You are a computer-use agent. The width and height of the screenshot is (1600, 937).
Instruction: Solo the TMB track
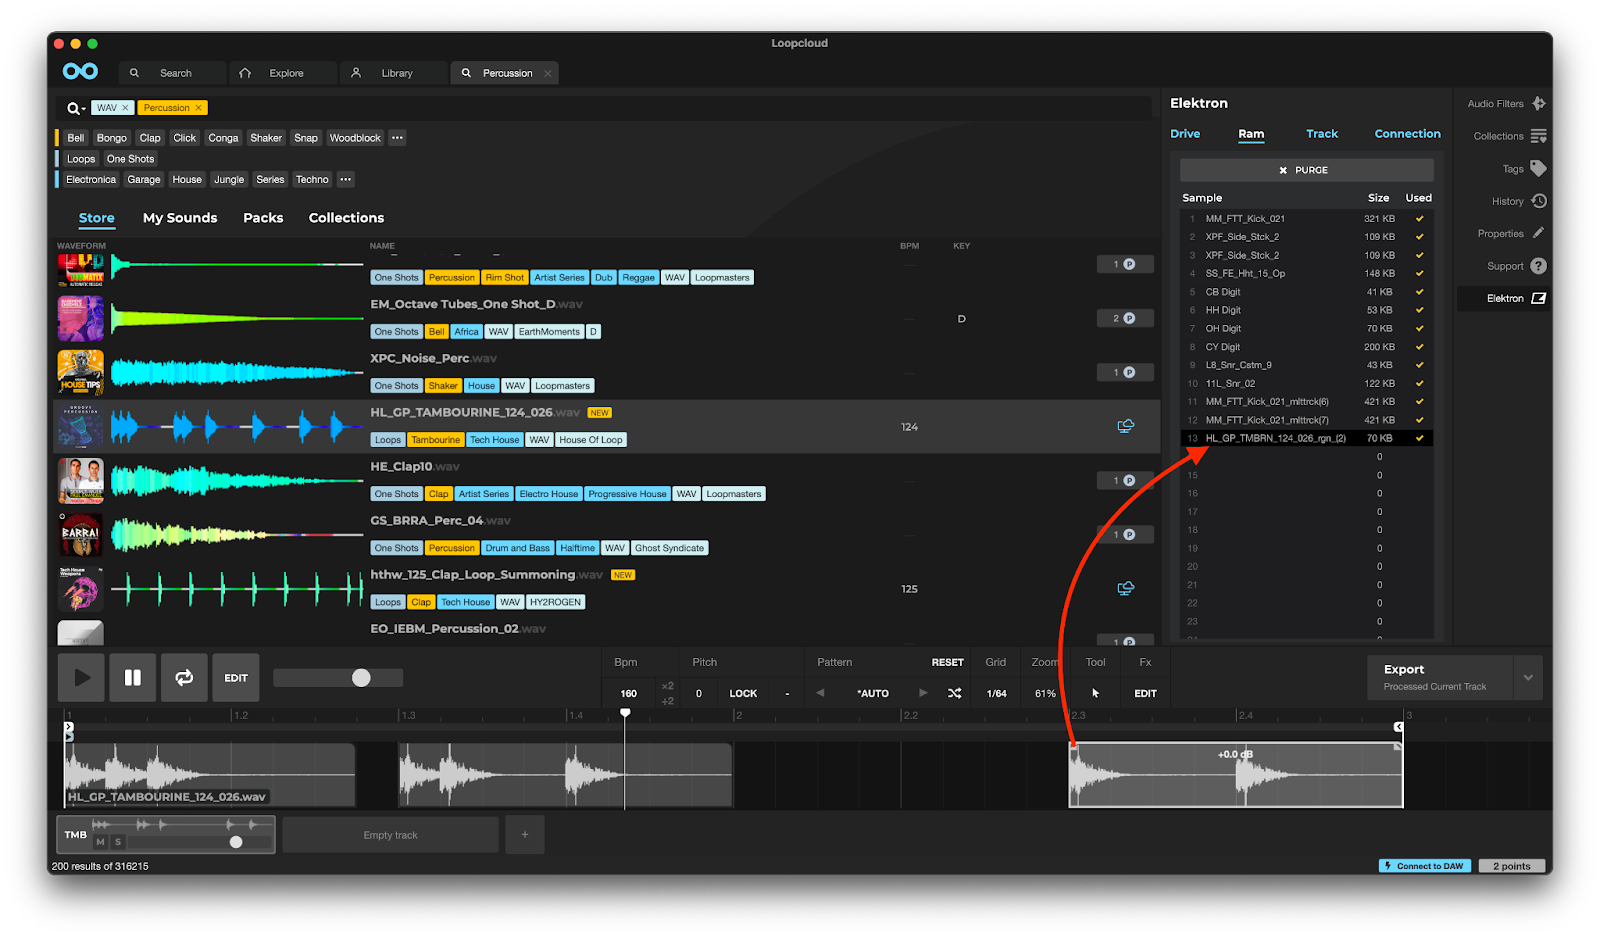click(118, 842)
